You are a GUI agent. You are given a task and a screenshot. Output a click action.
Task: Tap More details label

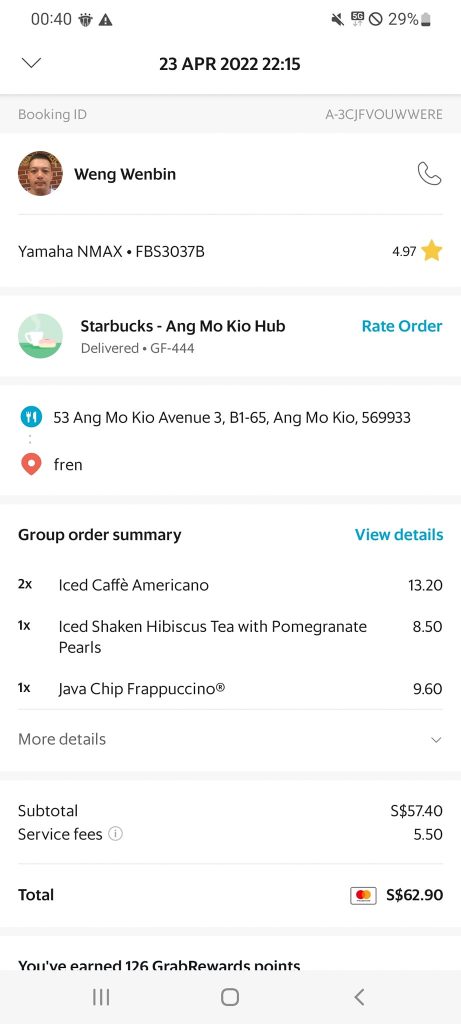coord(62,739)
